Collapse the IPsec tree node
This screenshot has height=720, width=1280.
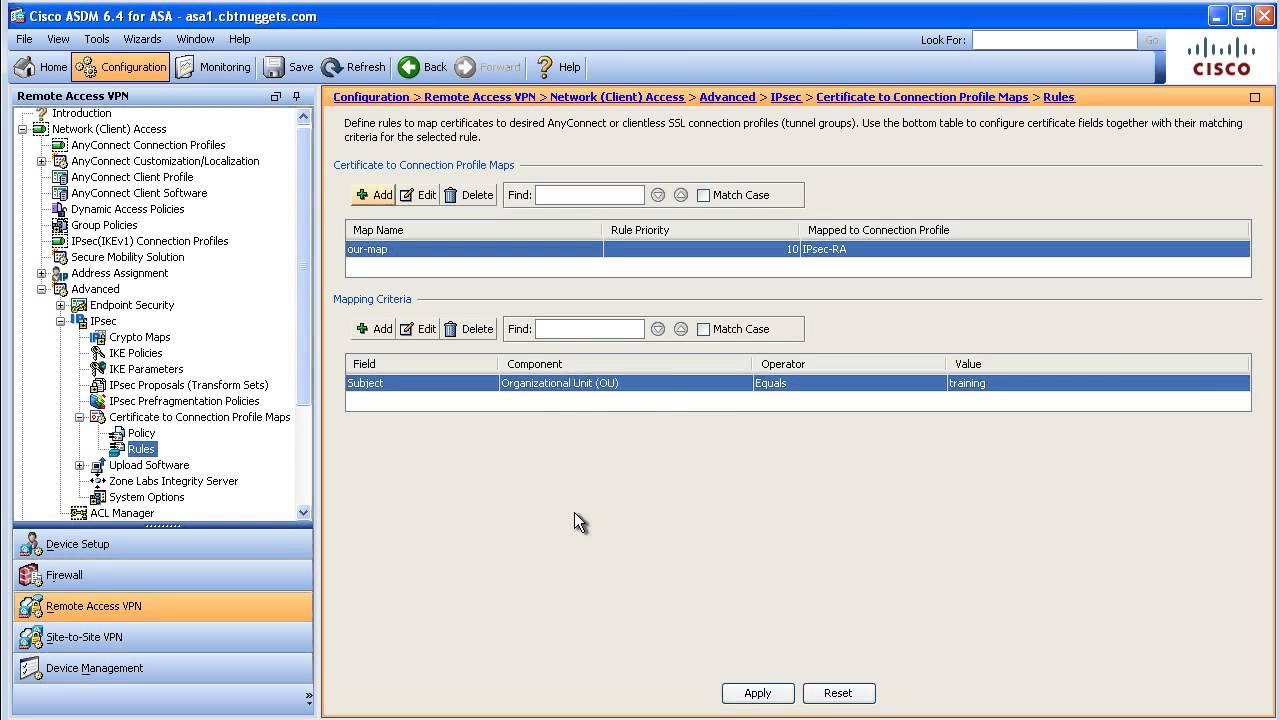click(x=61, y=321)
